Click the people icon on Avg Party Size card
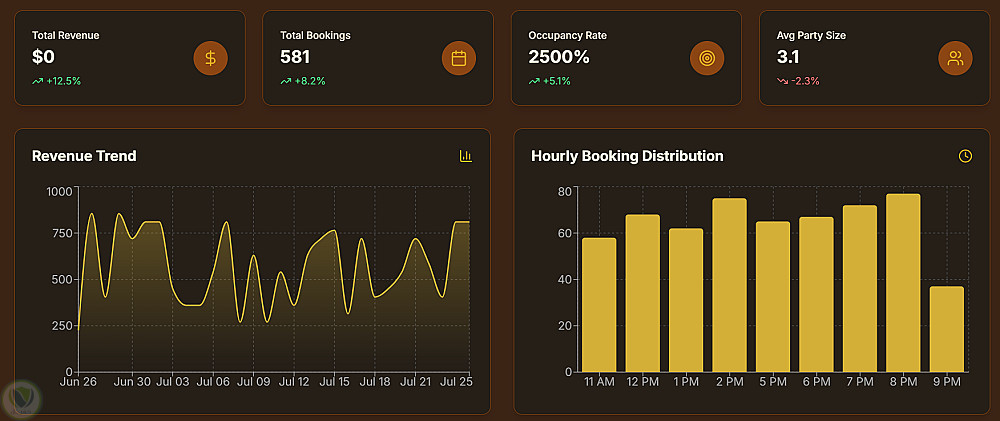The width and height of the screenshot is (1000, 421). (x=955, y=59)
